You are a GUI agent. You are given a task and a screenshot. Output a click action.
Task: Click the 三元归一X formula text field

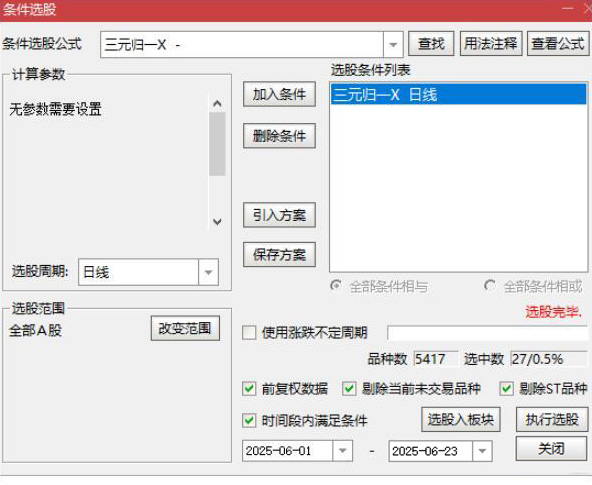pos(242,45)
